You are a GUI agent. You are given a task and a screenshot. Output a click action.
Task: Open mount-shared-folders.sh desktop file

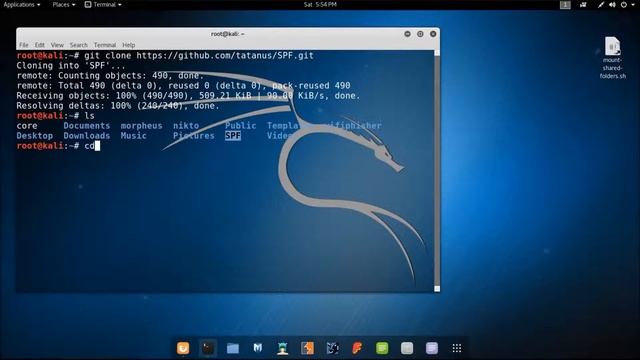click(612, 57)
